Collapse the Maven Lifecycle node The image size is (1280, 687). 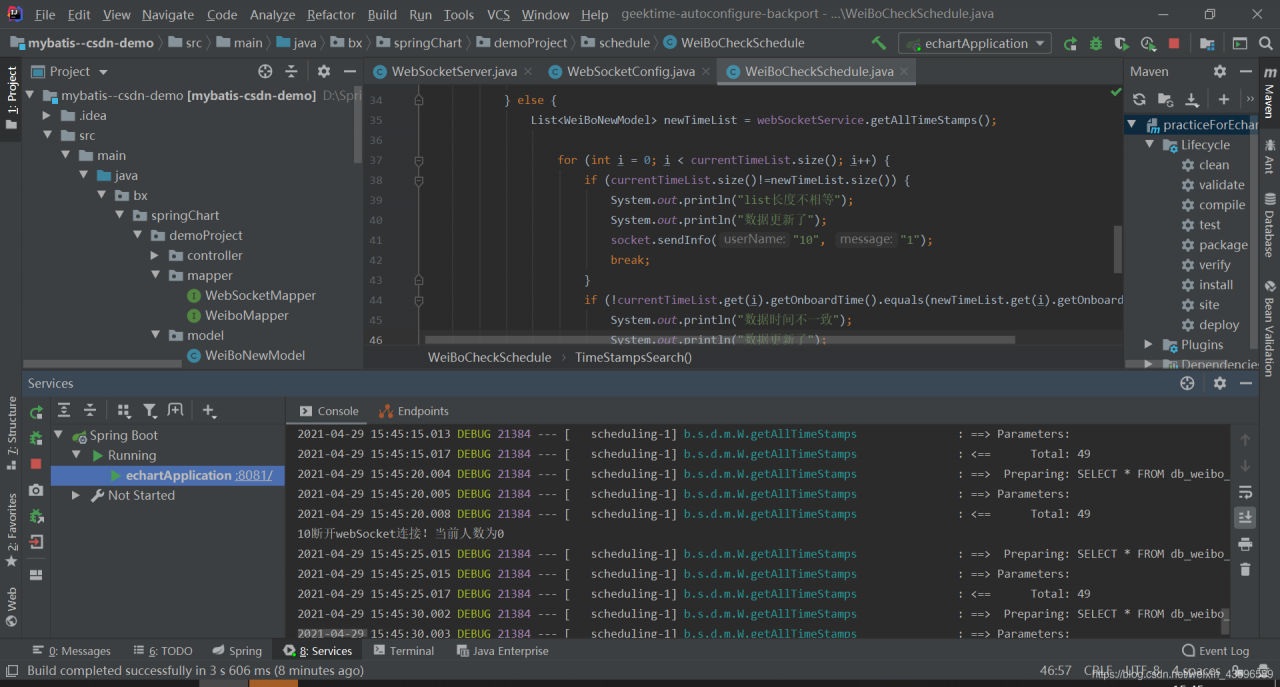pyautogui.click(x=1150, y=145)
